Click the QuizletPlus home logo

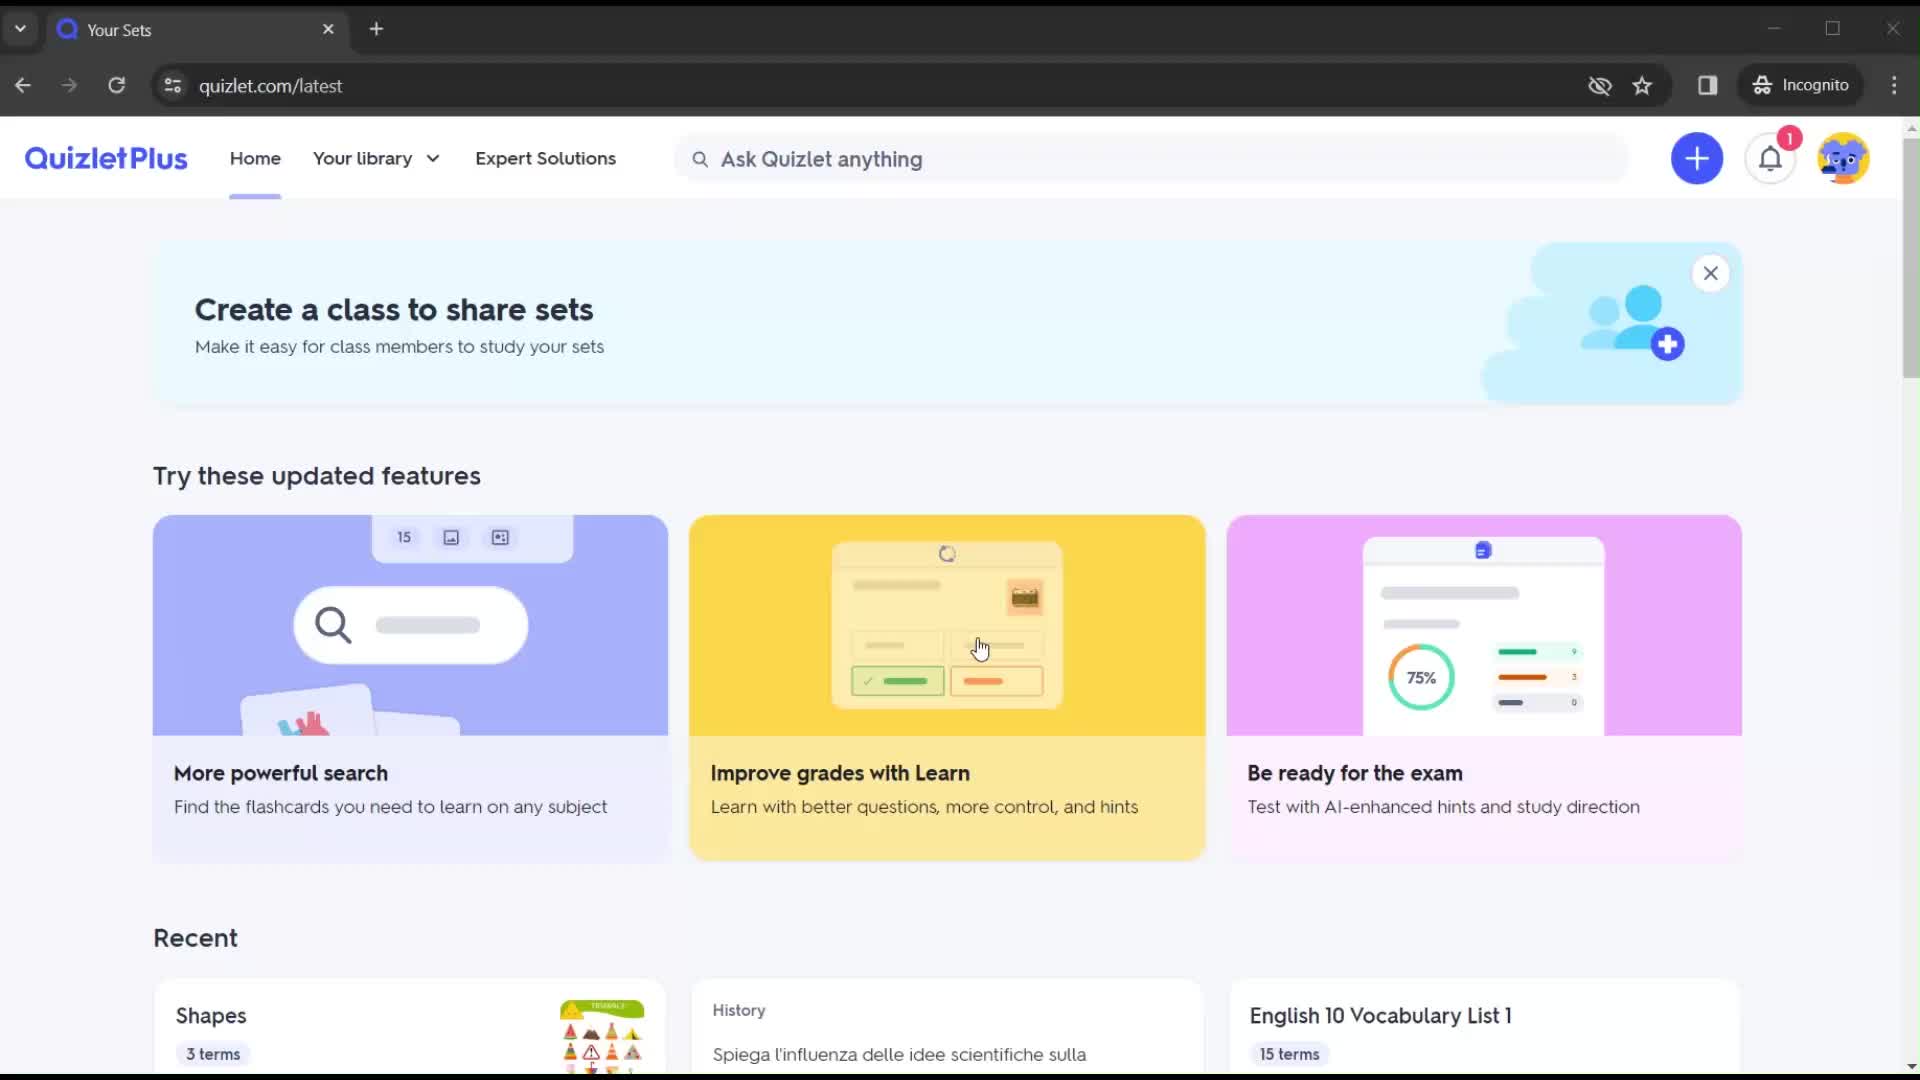[105, 158]
